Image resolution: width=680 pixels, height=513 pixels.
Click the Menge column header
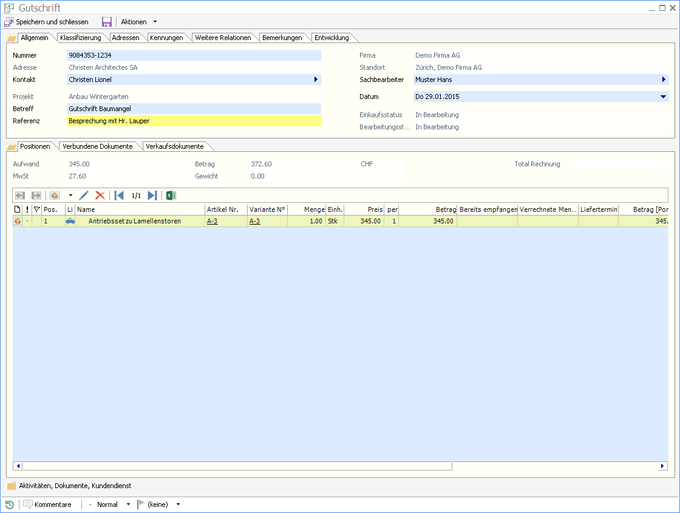(x=307, y=209)
